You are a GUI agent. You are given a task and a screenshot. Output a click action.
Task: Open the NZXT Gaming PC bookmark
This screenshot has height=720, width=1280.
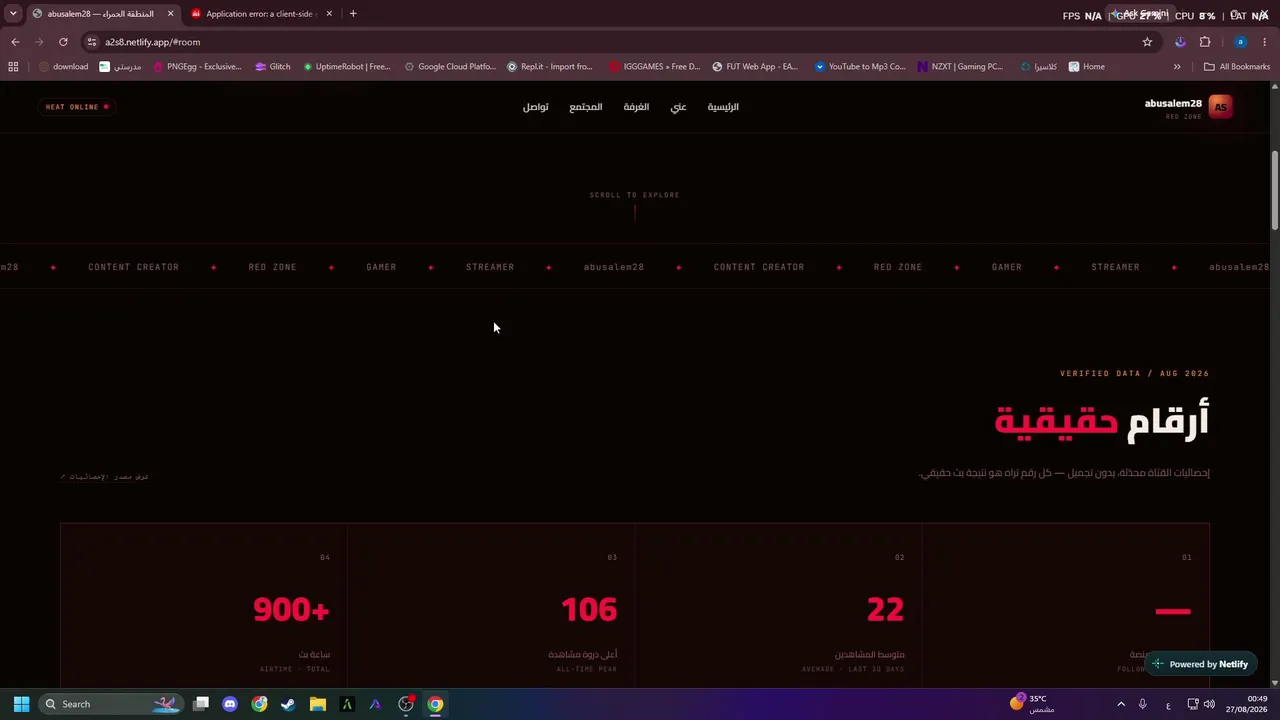click(x=960, y=67)
